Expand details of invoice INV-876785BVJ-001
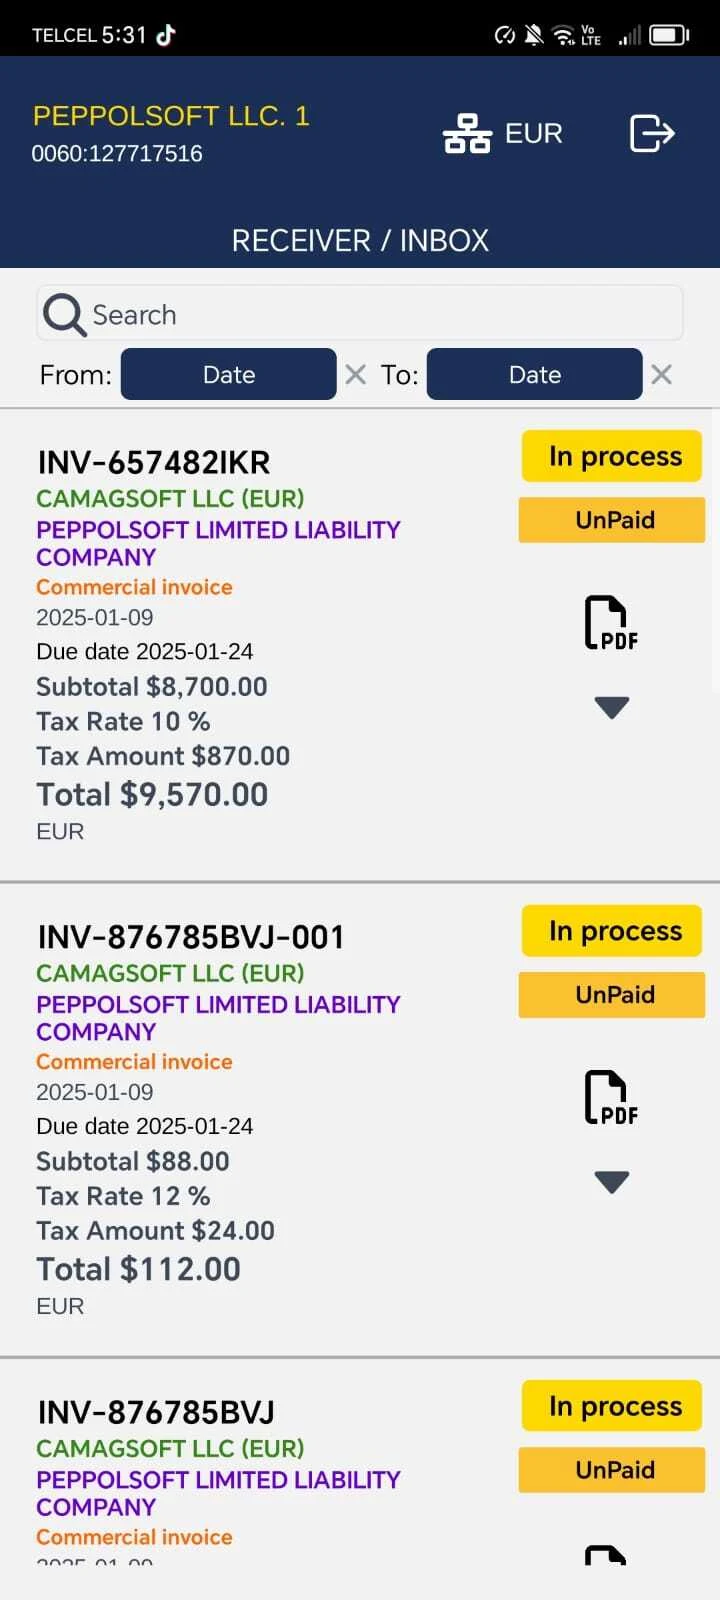This screenshot has width=720, height=1600. pos(611,1182)
